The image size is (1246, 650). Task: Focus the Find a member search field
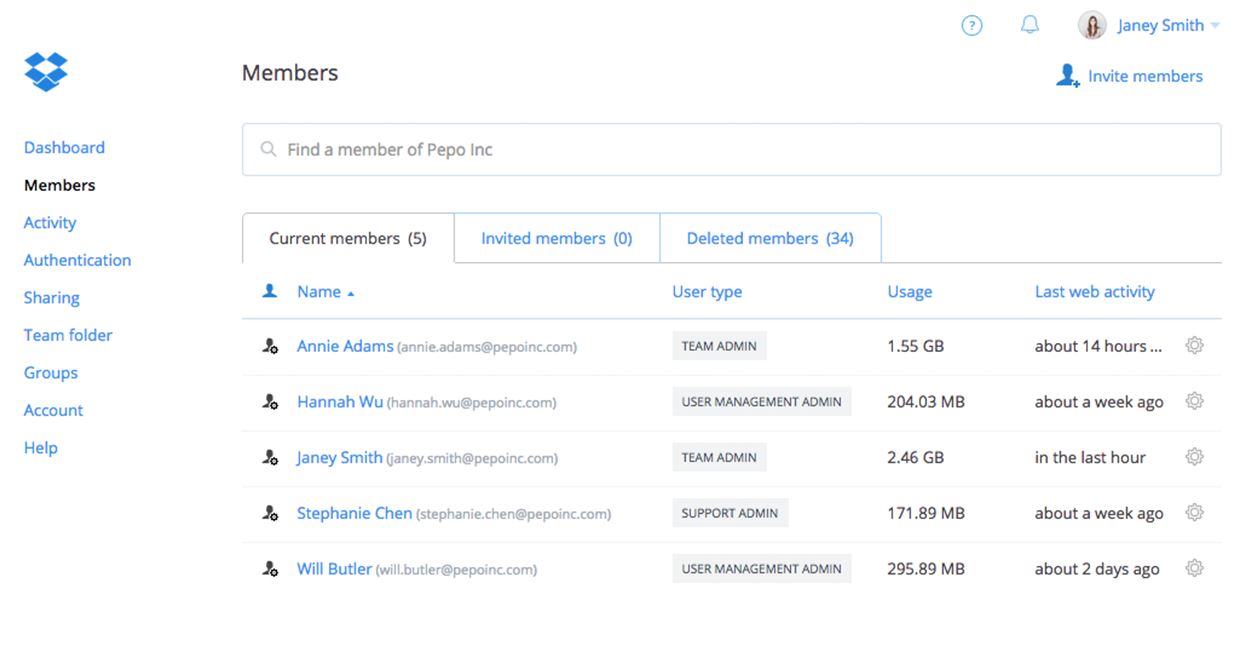coord(730,150)
